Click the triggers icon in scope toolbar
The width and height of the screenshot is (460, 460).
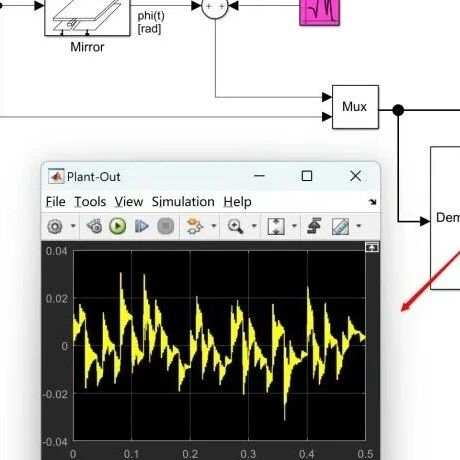click(x=315, y=226)
